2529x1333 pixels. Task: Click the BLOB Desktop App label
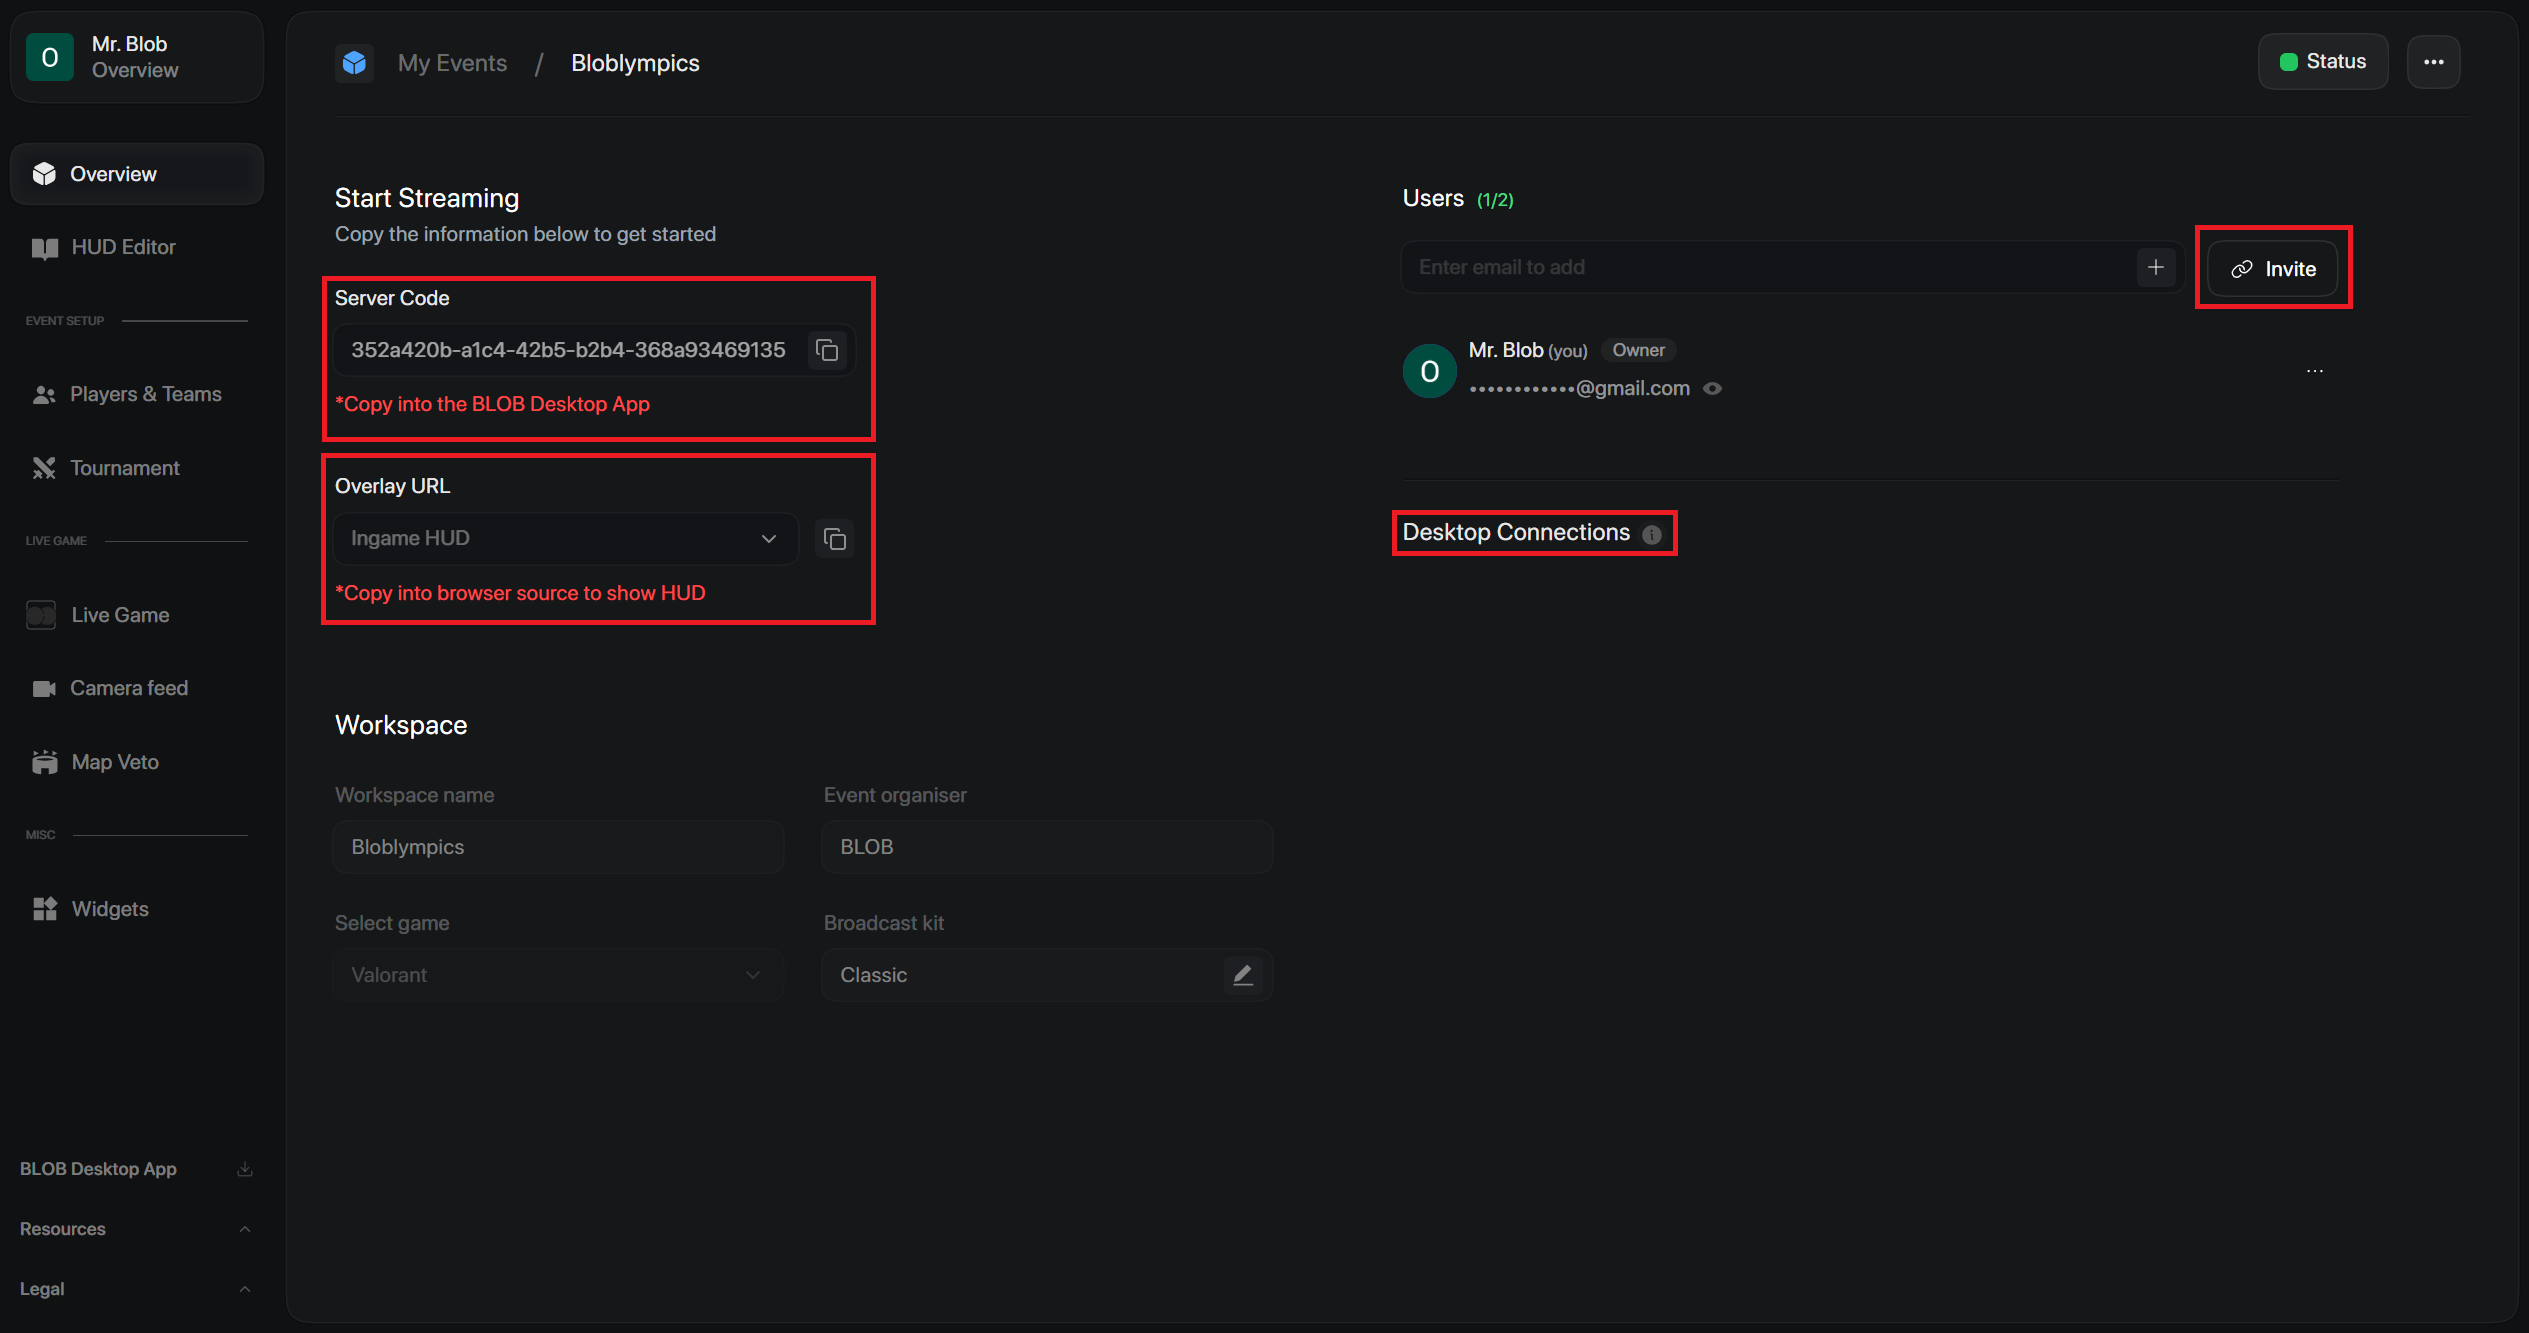(x=98, y=1169)
